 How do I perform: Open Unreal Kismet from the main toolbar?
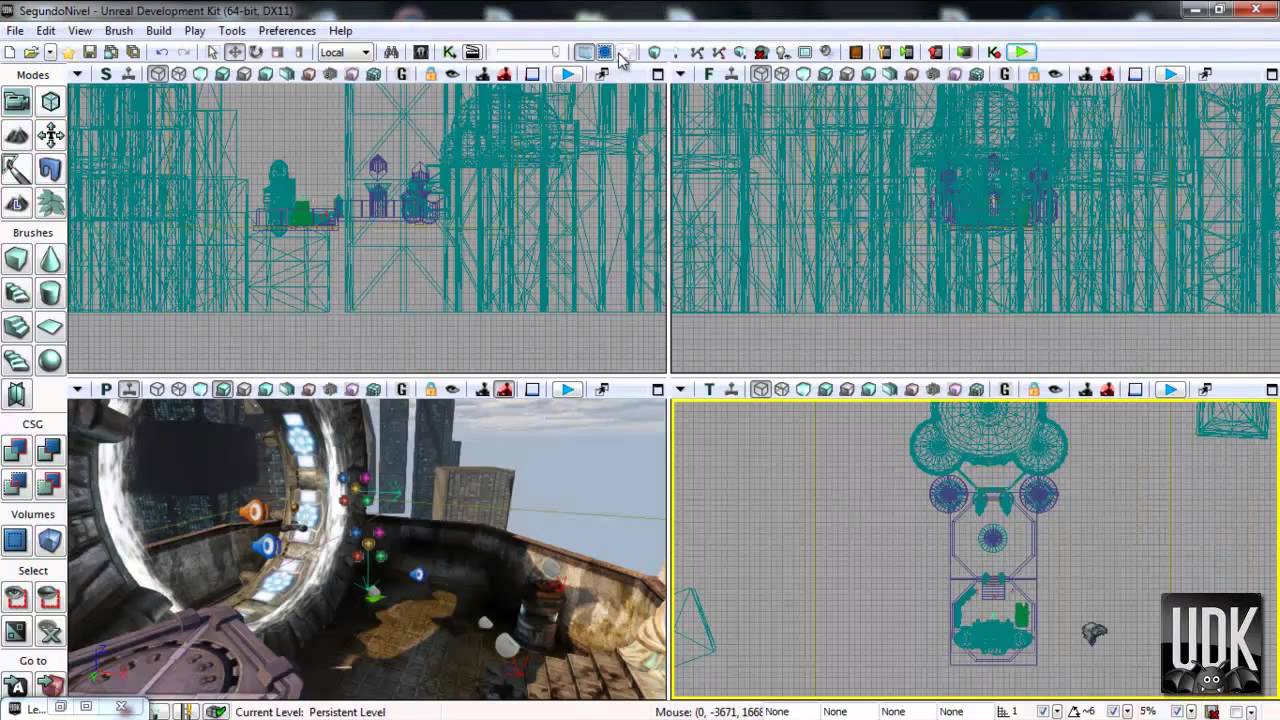coord(450,52)
